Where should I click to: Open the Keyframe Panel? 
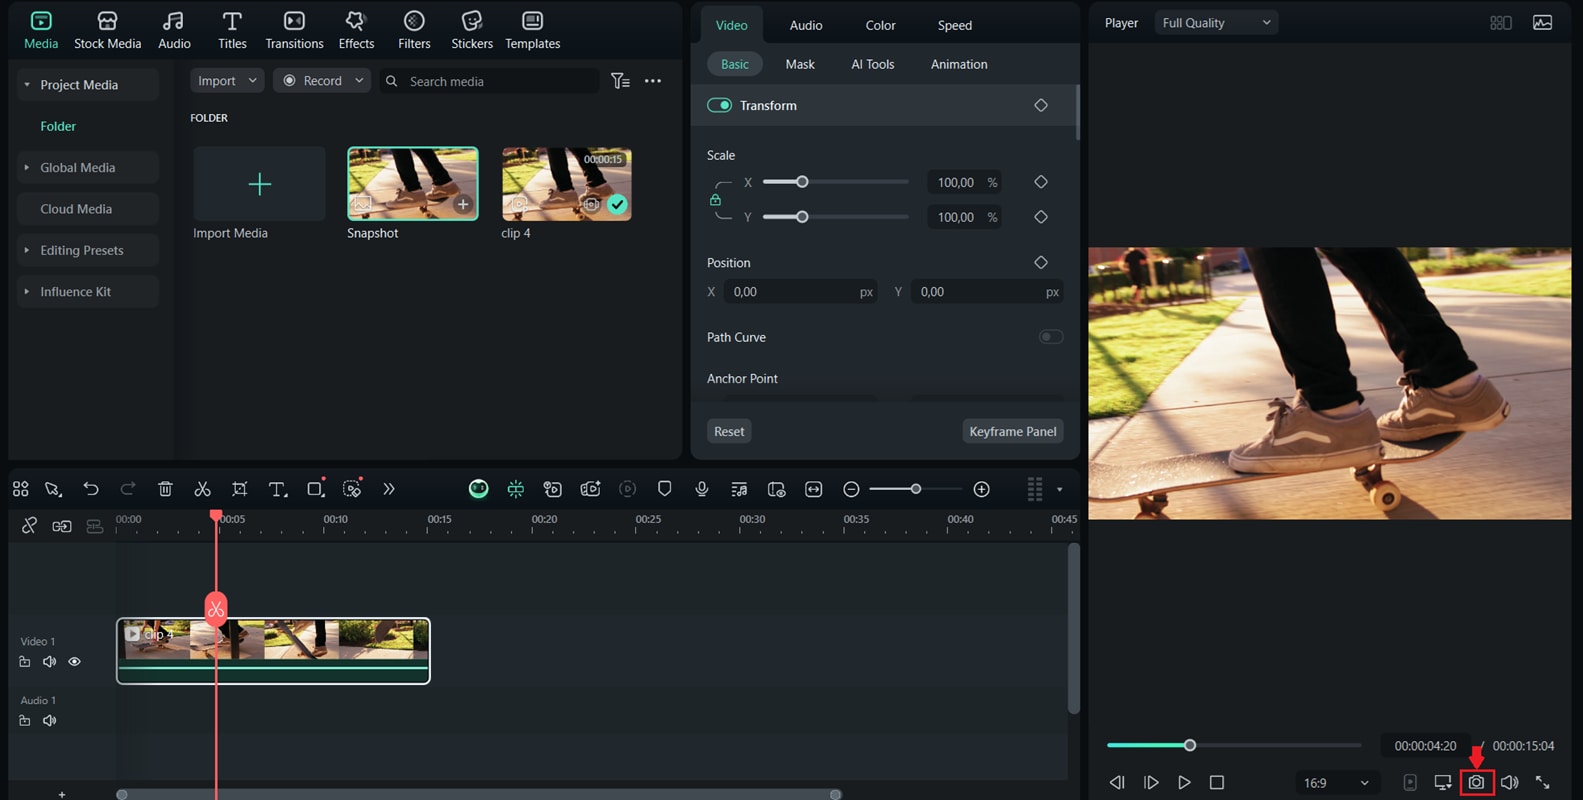click(1012, 431)
